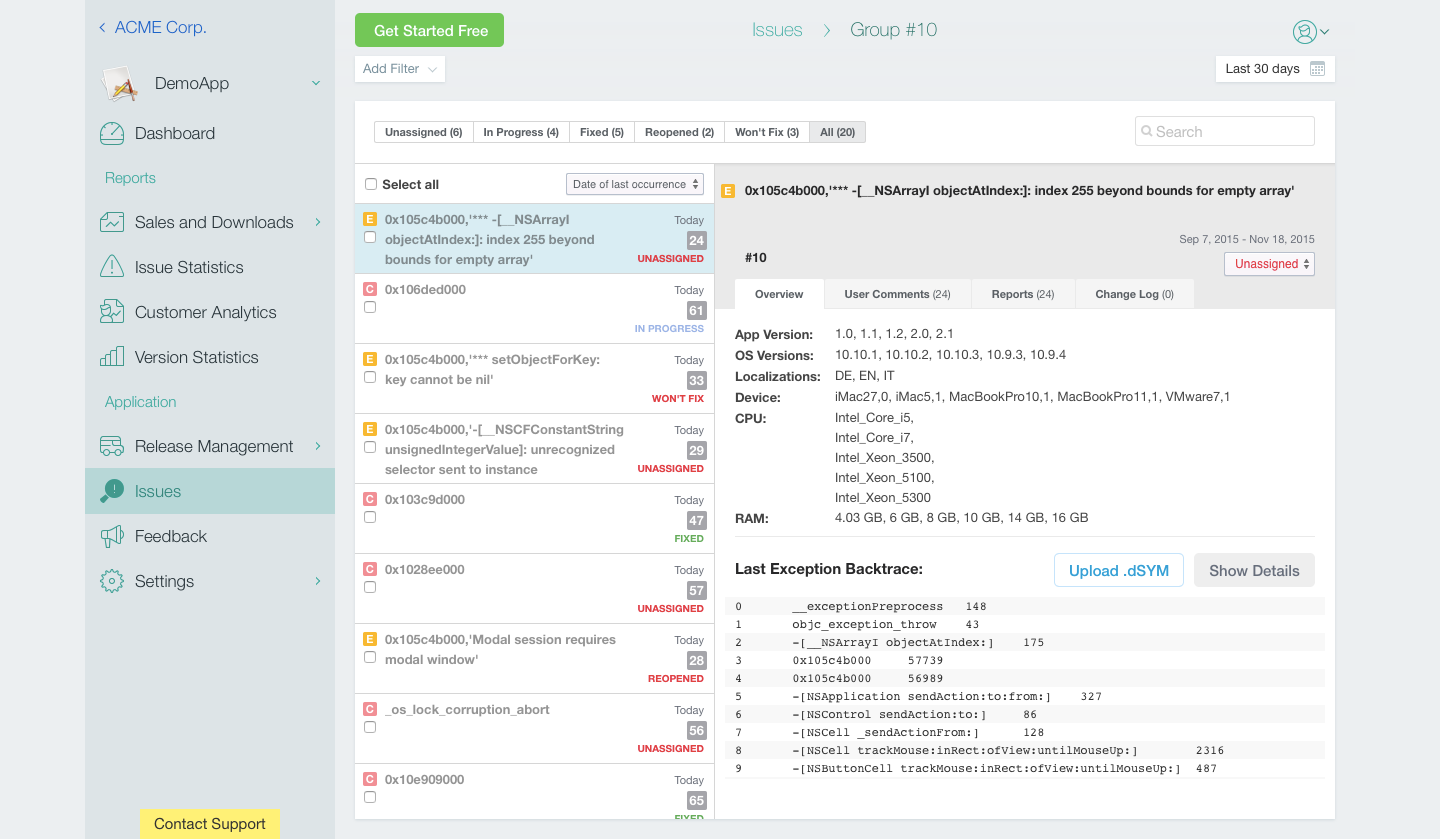The height and width of the screenshot is (839, 1440).
Task: Click the Show Details button
Action: pyautogui.click(x=1254, y=570)
